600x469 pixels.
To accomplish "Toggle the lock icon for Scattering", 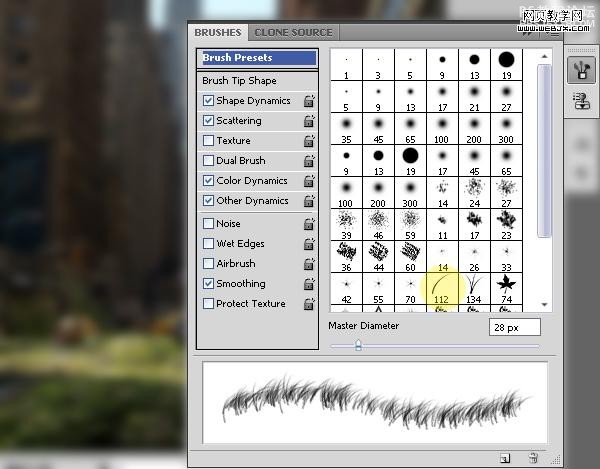I will (309, 121).
